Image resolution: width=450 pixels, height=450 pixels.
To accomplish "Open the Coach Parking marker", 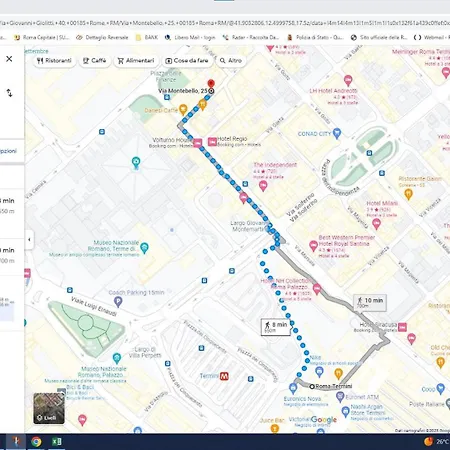I will (x=118, y=302).
